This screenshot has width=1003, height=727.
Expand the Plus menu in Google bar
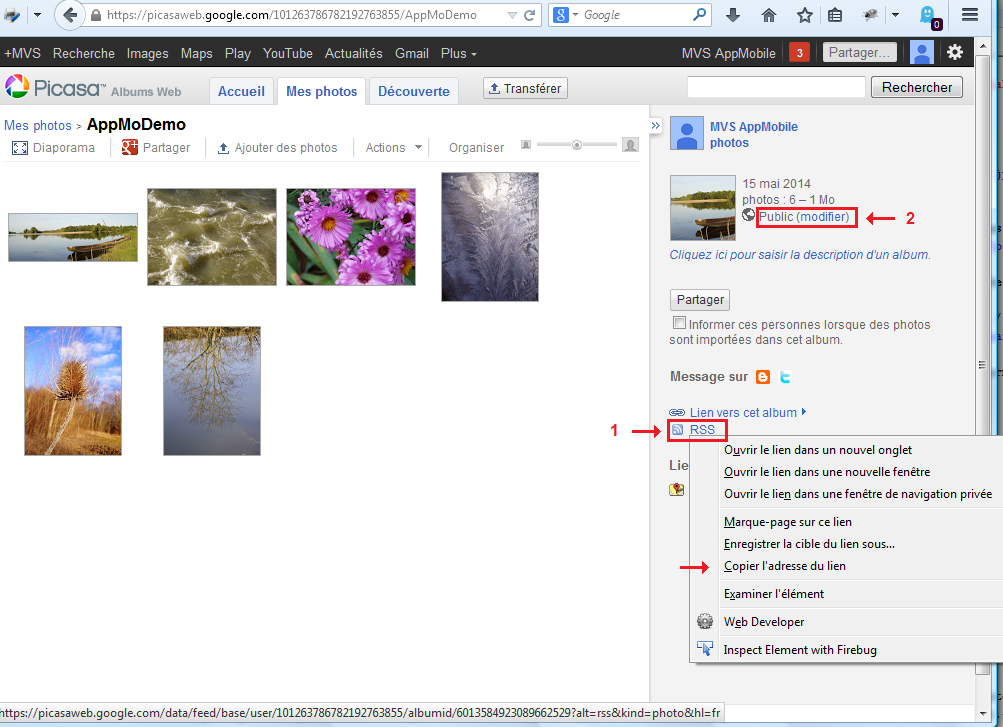point(458,53)
